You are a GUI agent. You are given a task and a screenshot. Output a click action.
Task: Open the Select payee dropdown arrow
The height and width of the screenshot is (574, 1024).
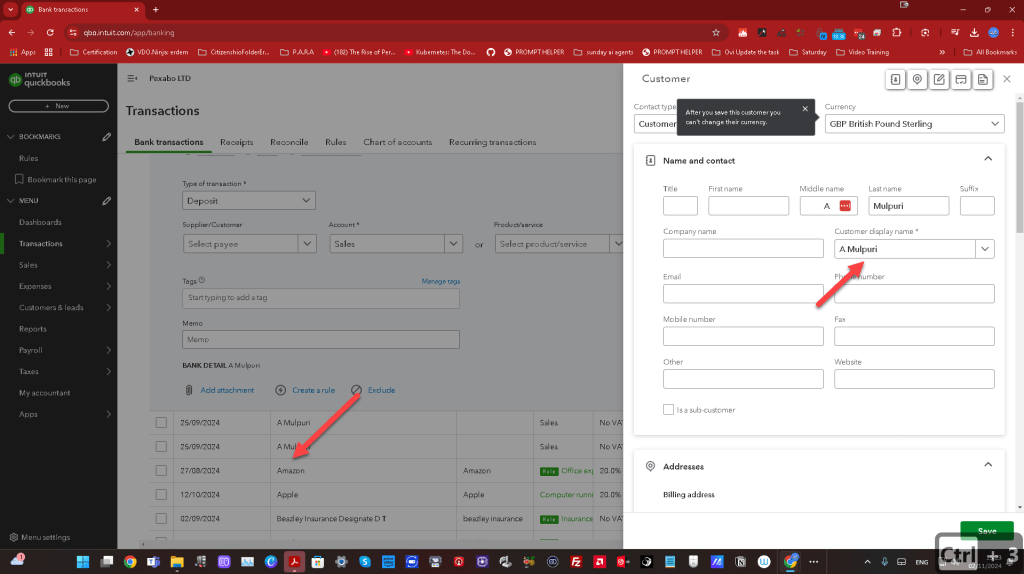[x=307, y=244]
